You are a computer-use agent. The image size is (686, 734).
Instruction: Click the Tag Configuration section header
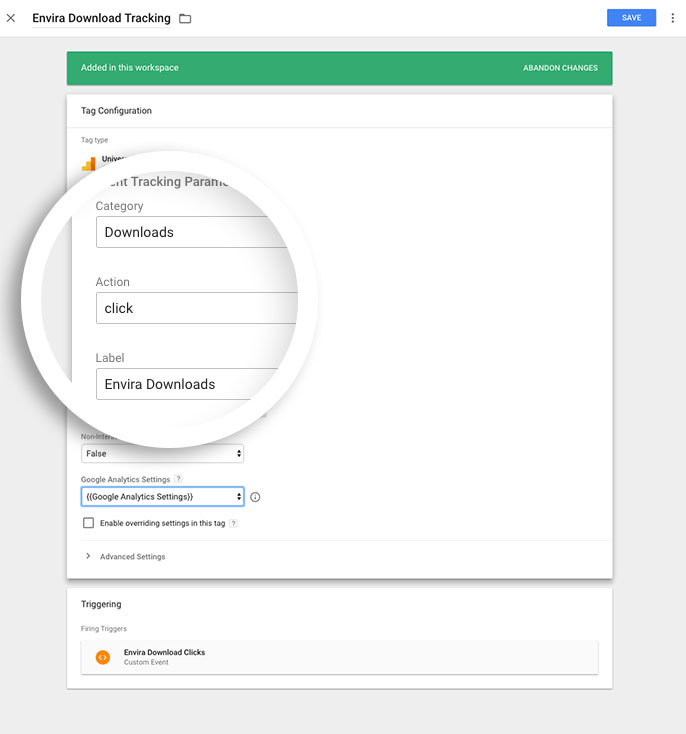point(116,110)
